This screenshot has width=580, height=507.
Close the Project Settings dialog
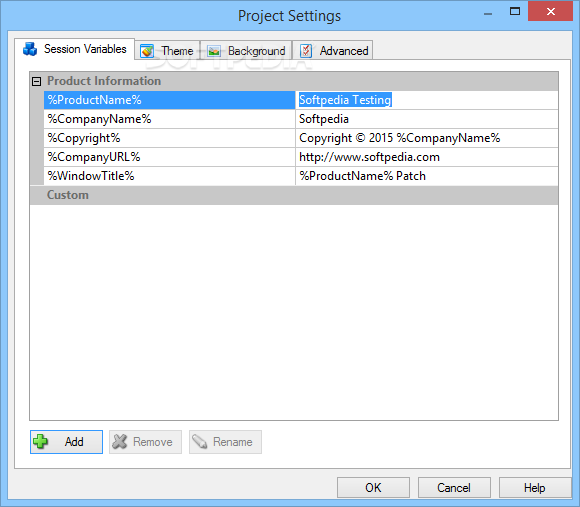pyautogui.click(x=550, y=11)
